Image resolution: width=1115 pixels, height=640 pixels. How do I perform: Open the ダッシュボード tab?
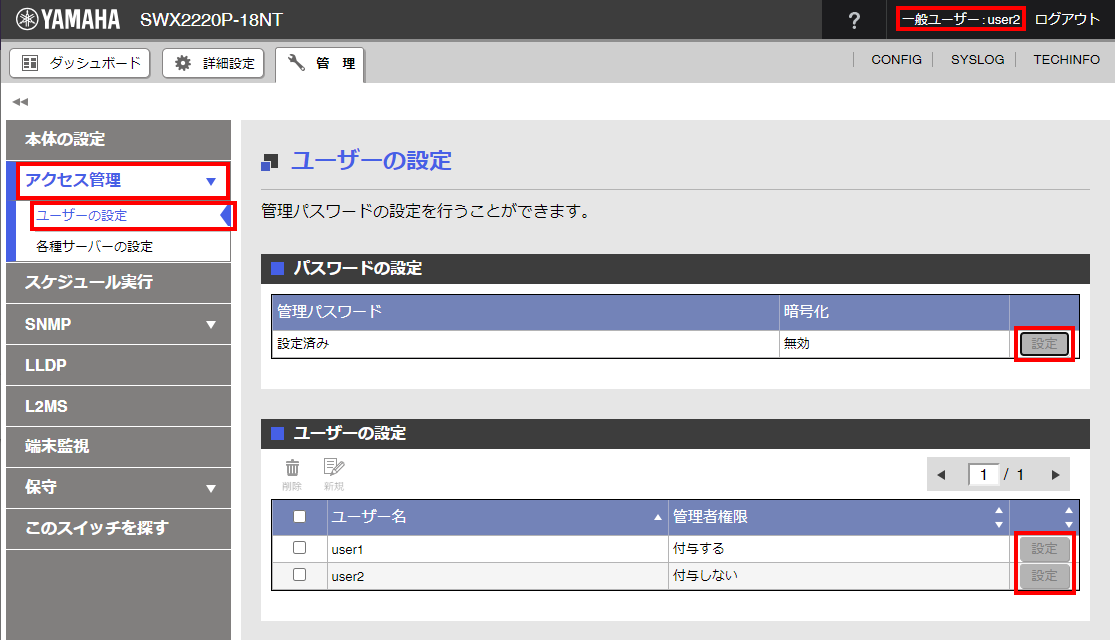(80, 63)
